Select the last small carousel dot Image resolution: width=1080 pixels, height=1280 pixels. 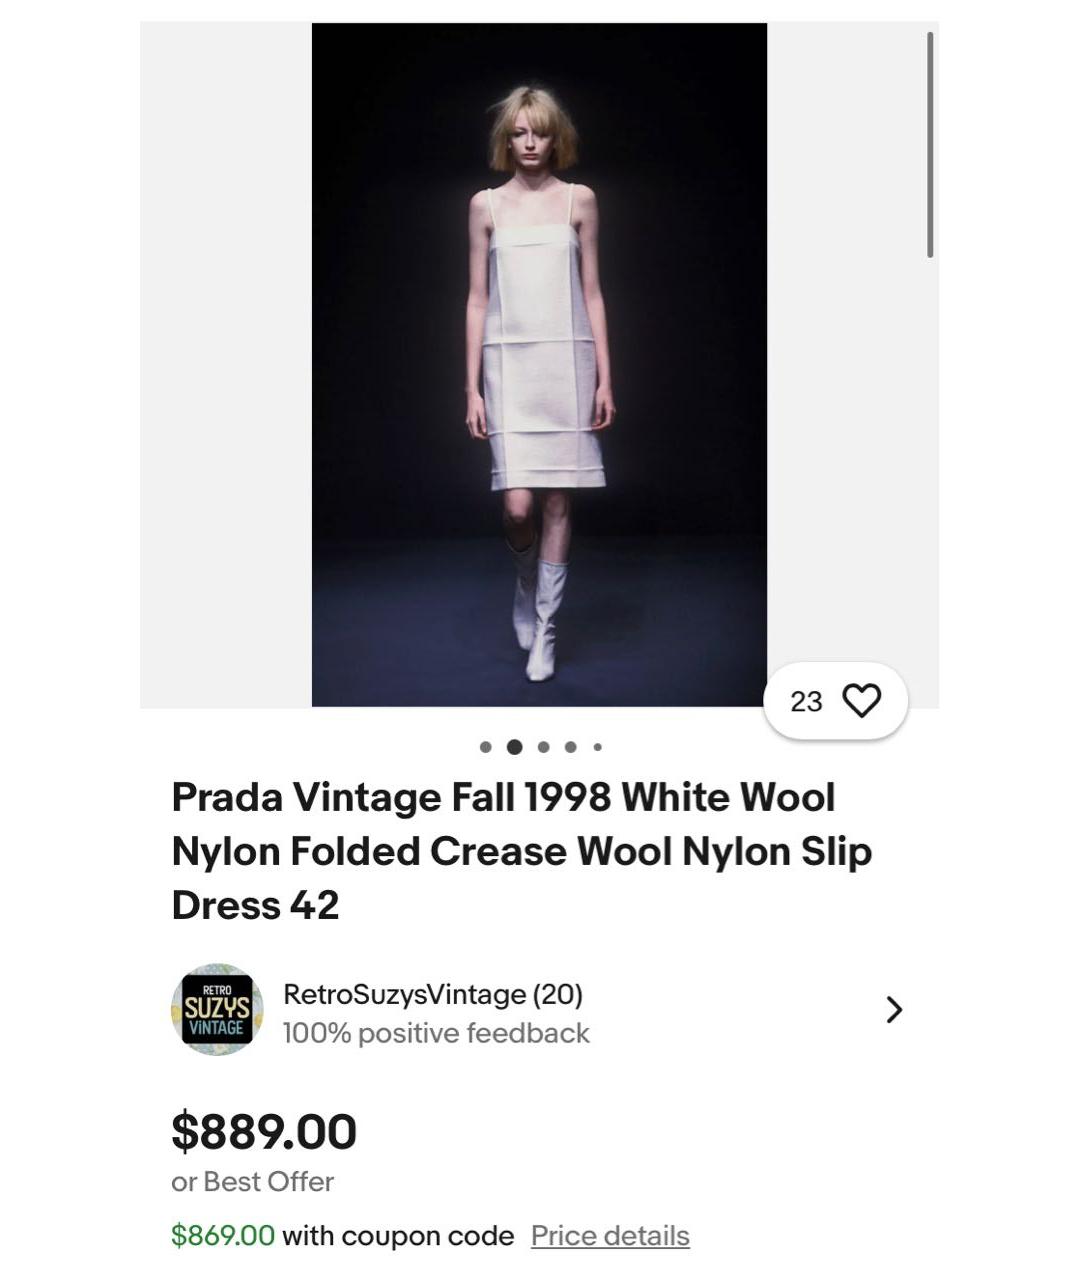(597, 747)
